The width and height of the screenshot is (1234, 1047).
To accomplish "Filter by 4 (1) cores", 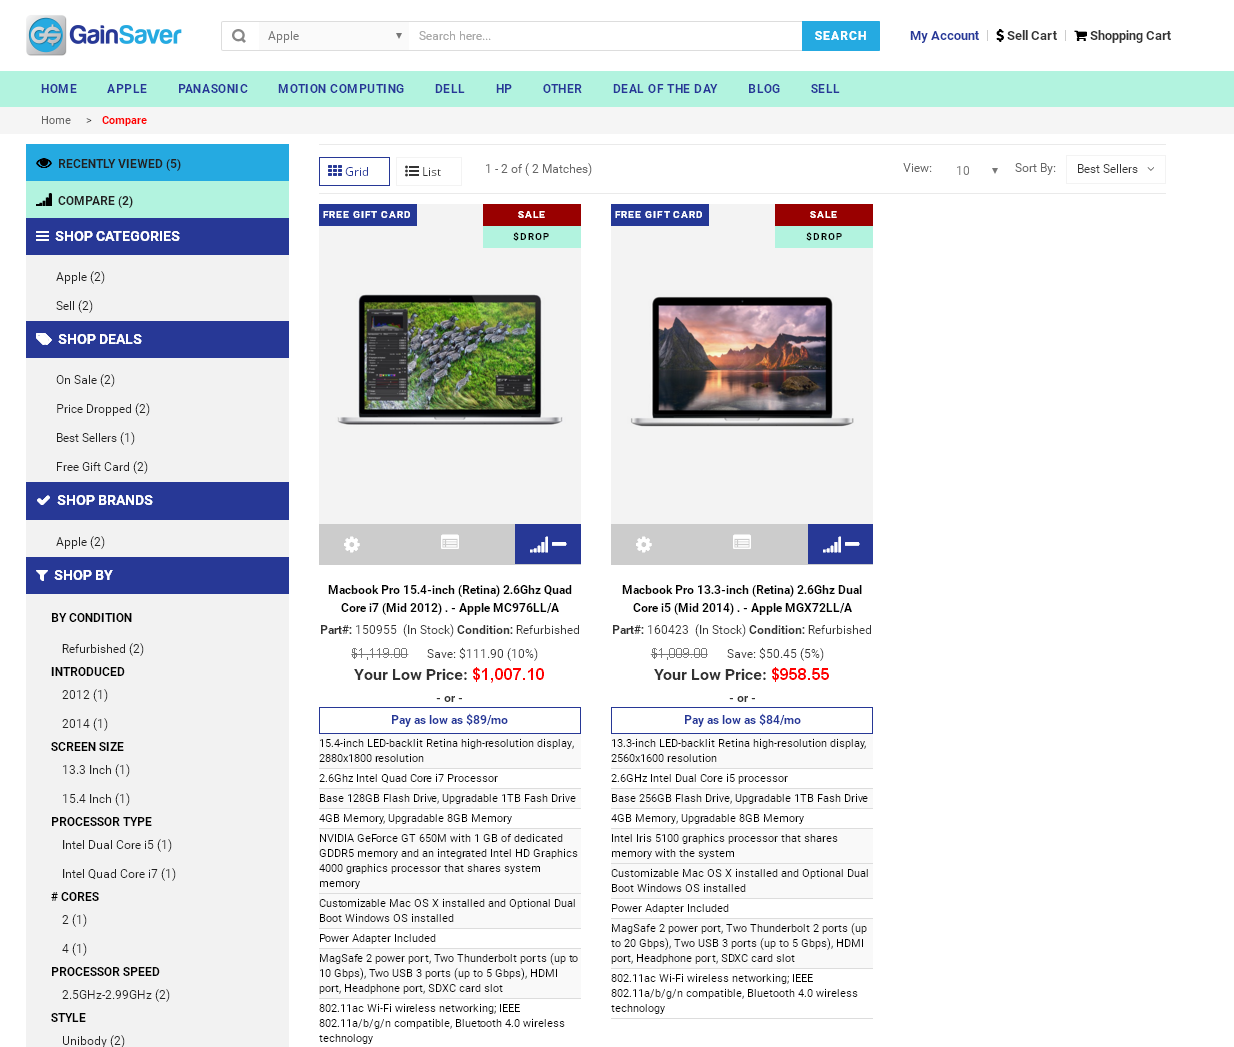I will click(74, 949).
